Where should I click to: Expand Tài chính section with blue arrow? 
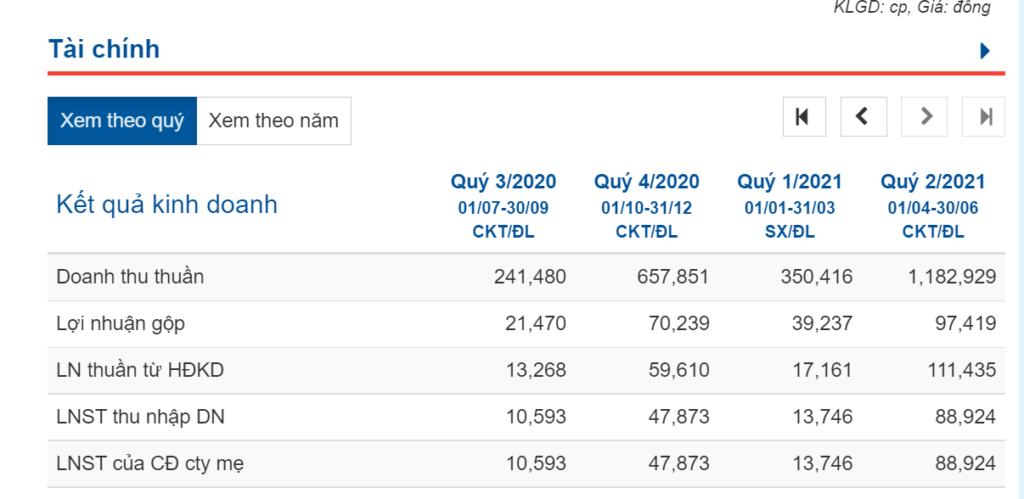[x=985, y=51]
